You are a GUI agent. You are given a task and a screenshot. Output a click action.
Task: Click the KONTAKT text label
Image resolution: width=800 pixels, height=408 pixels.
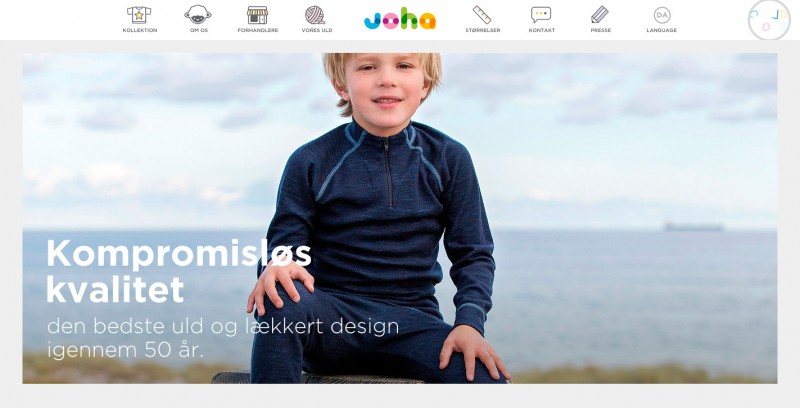(542, 31)
